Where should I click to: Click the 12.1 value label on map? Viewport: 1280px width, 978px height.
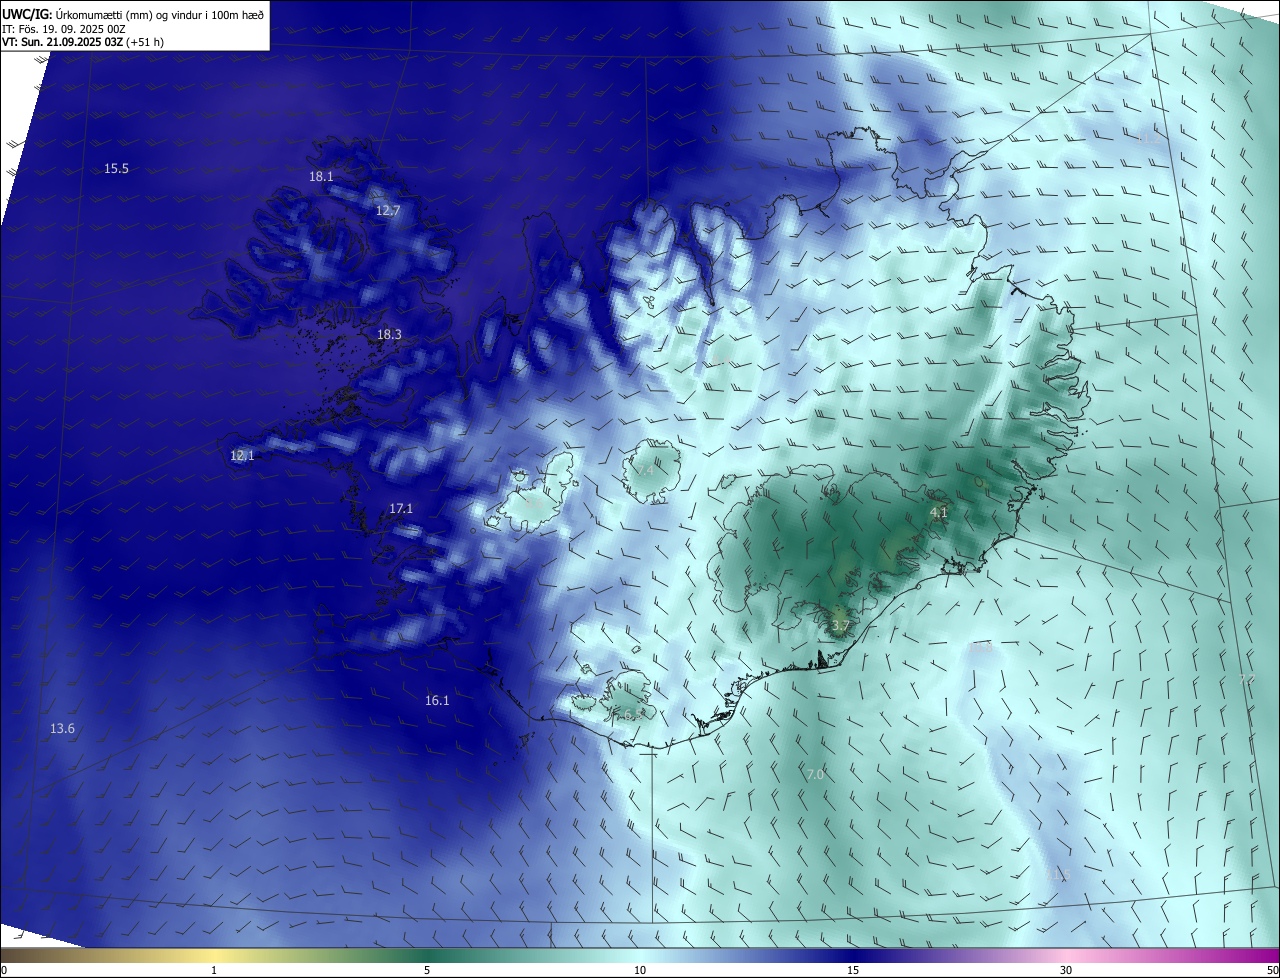[242, 456]
